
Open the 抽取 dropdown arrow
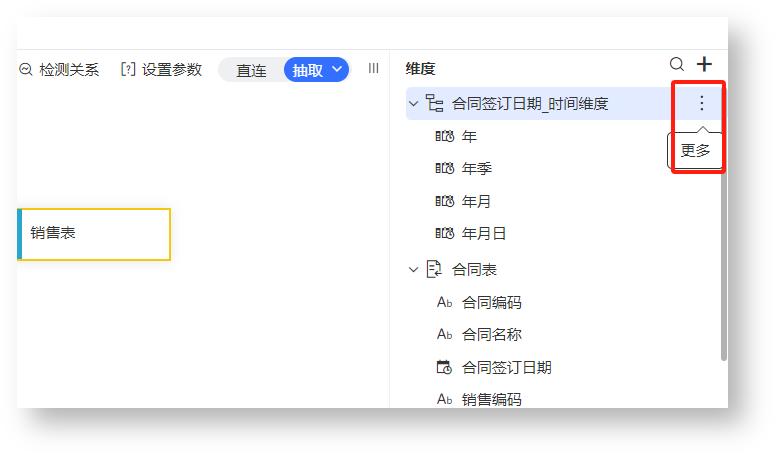click(x=338, y=69)
